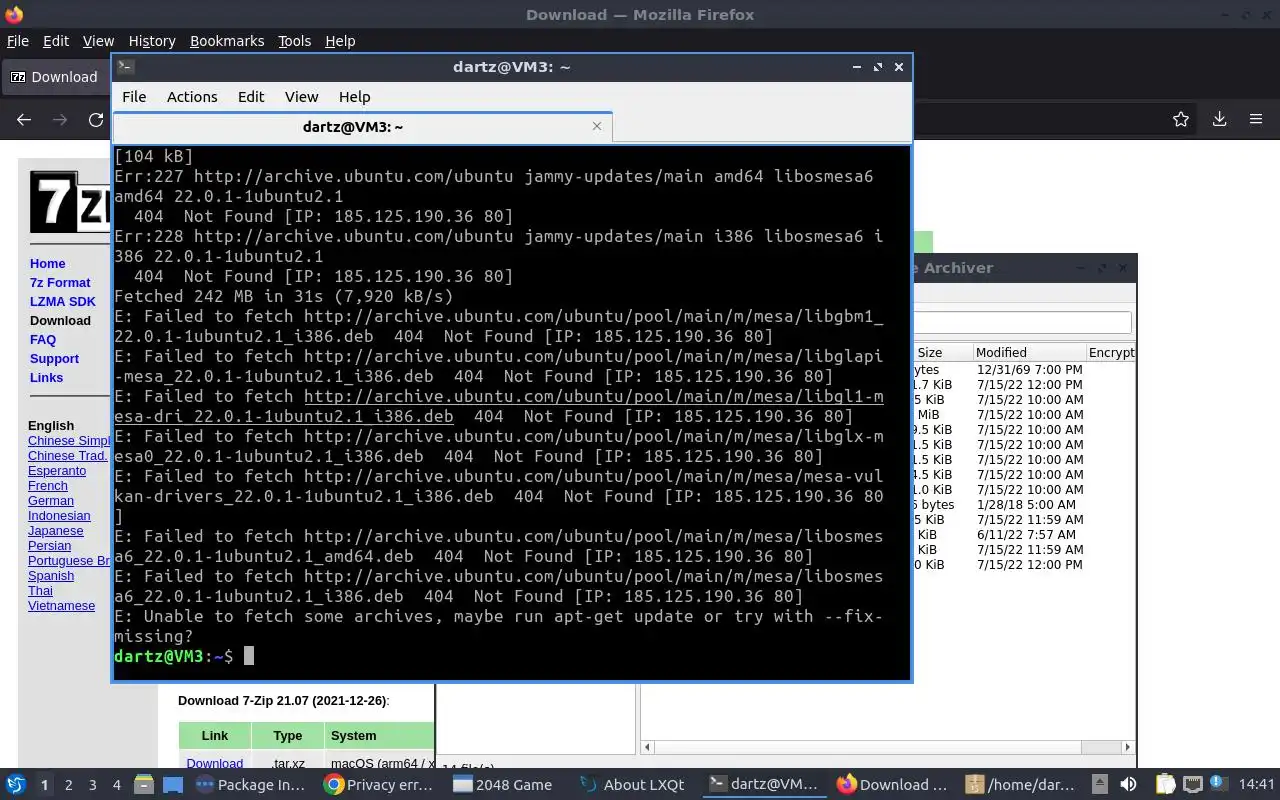Close the dartz@VM3 terminal tab
This screenshot has height=800, width=1280.
pos(597,126)
